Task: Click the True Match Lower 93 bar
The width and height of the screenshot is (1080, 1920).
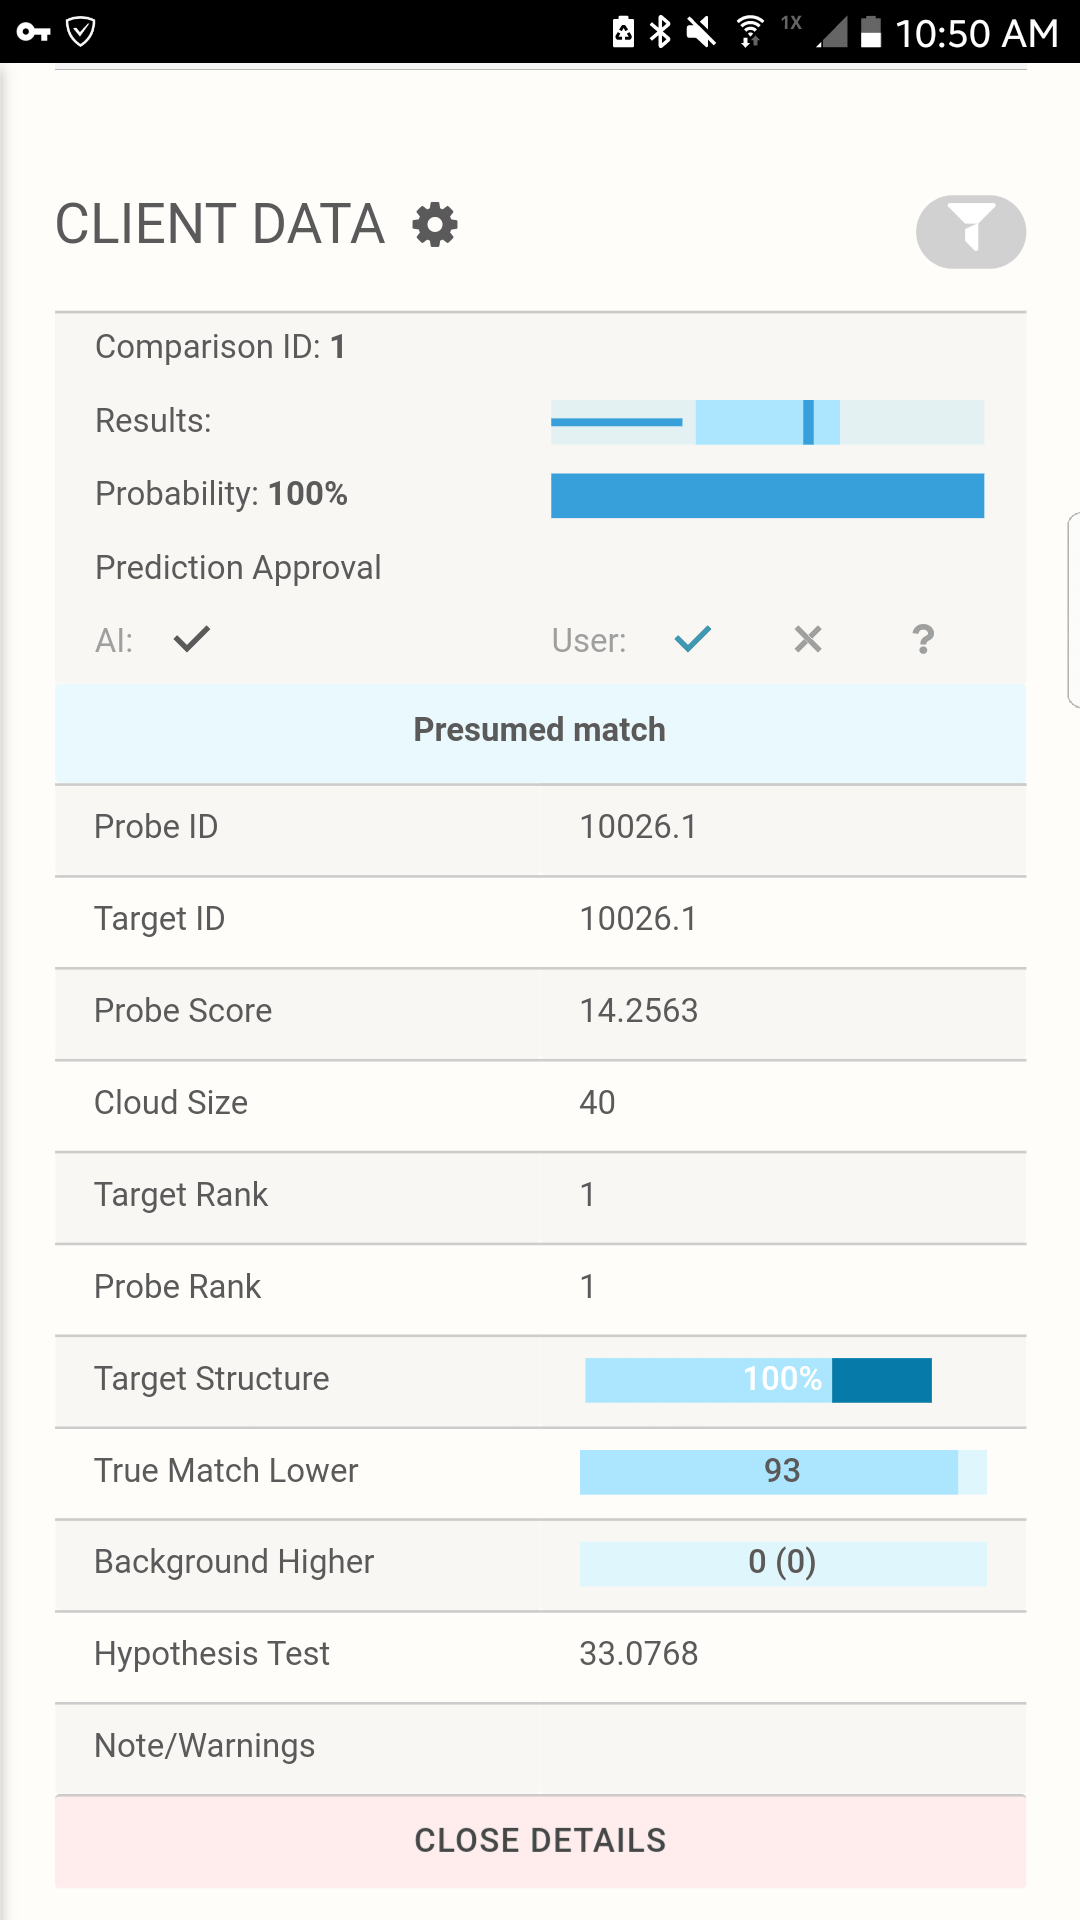Action: 783,1472
